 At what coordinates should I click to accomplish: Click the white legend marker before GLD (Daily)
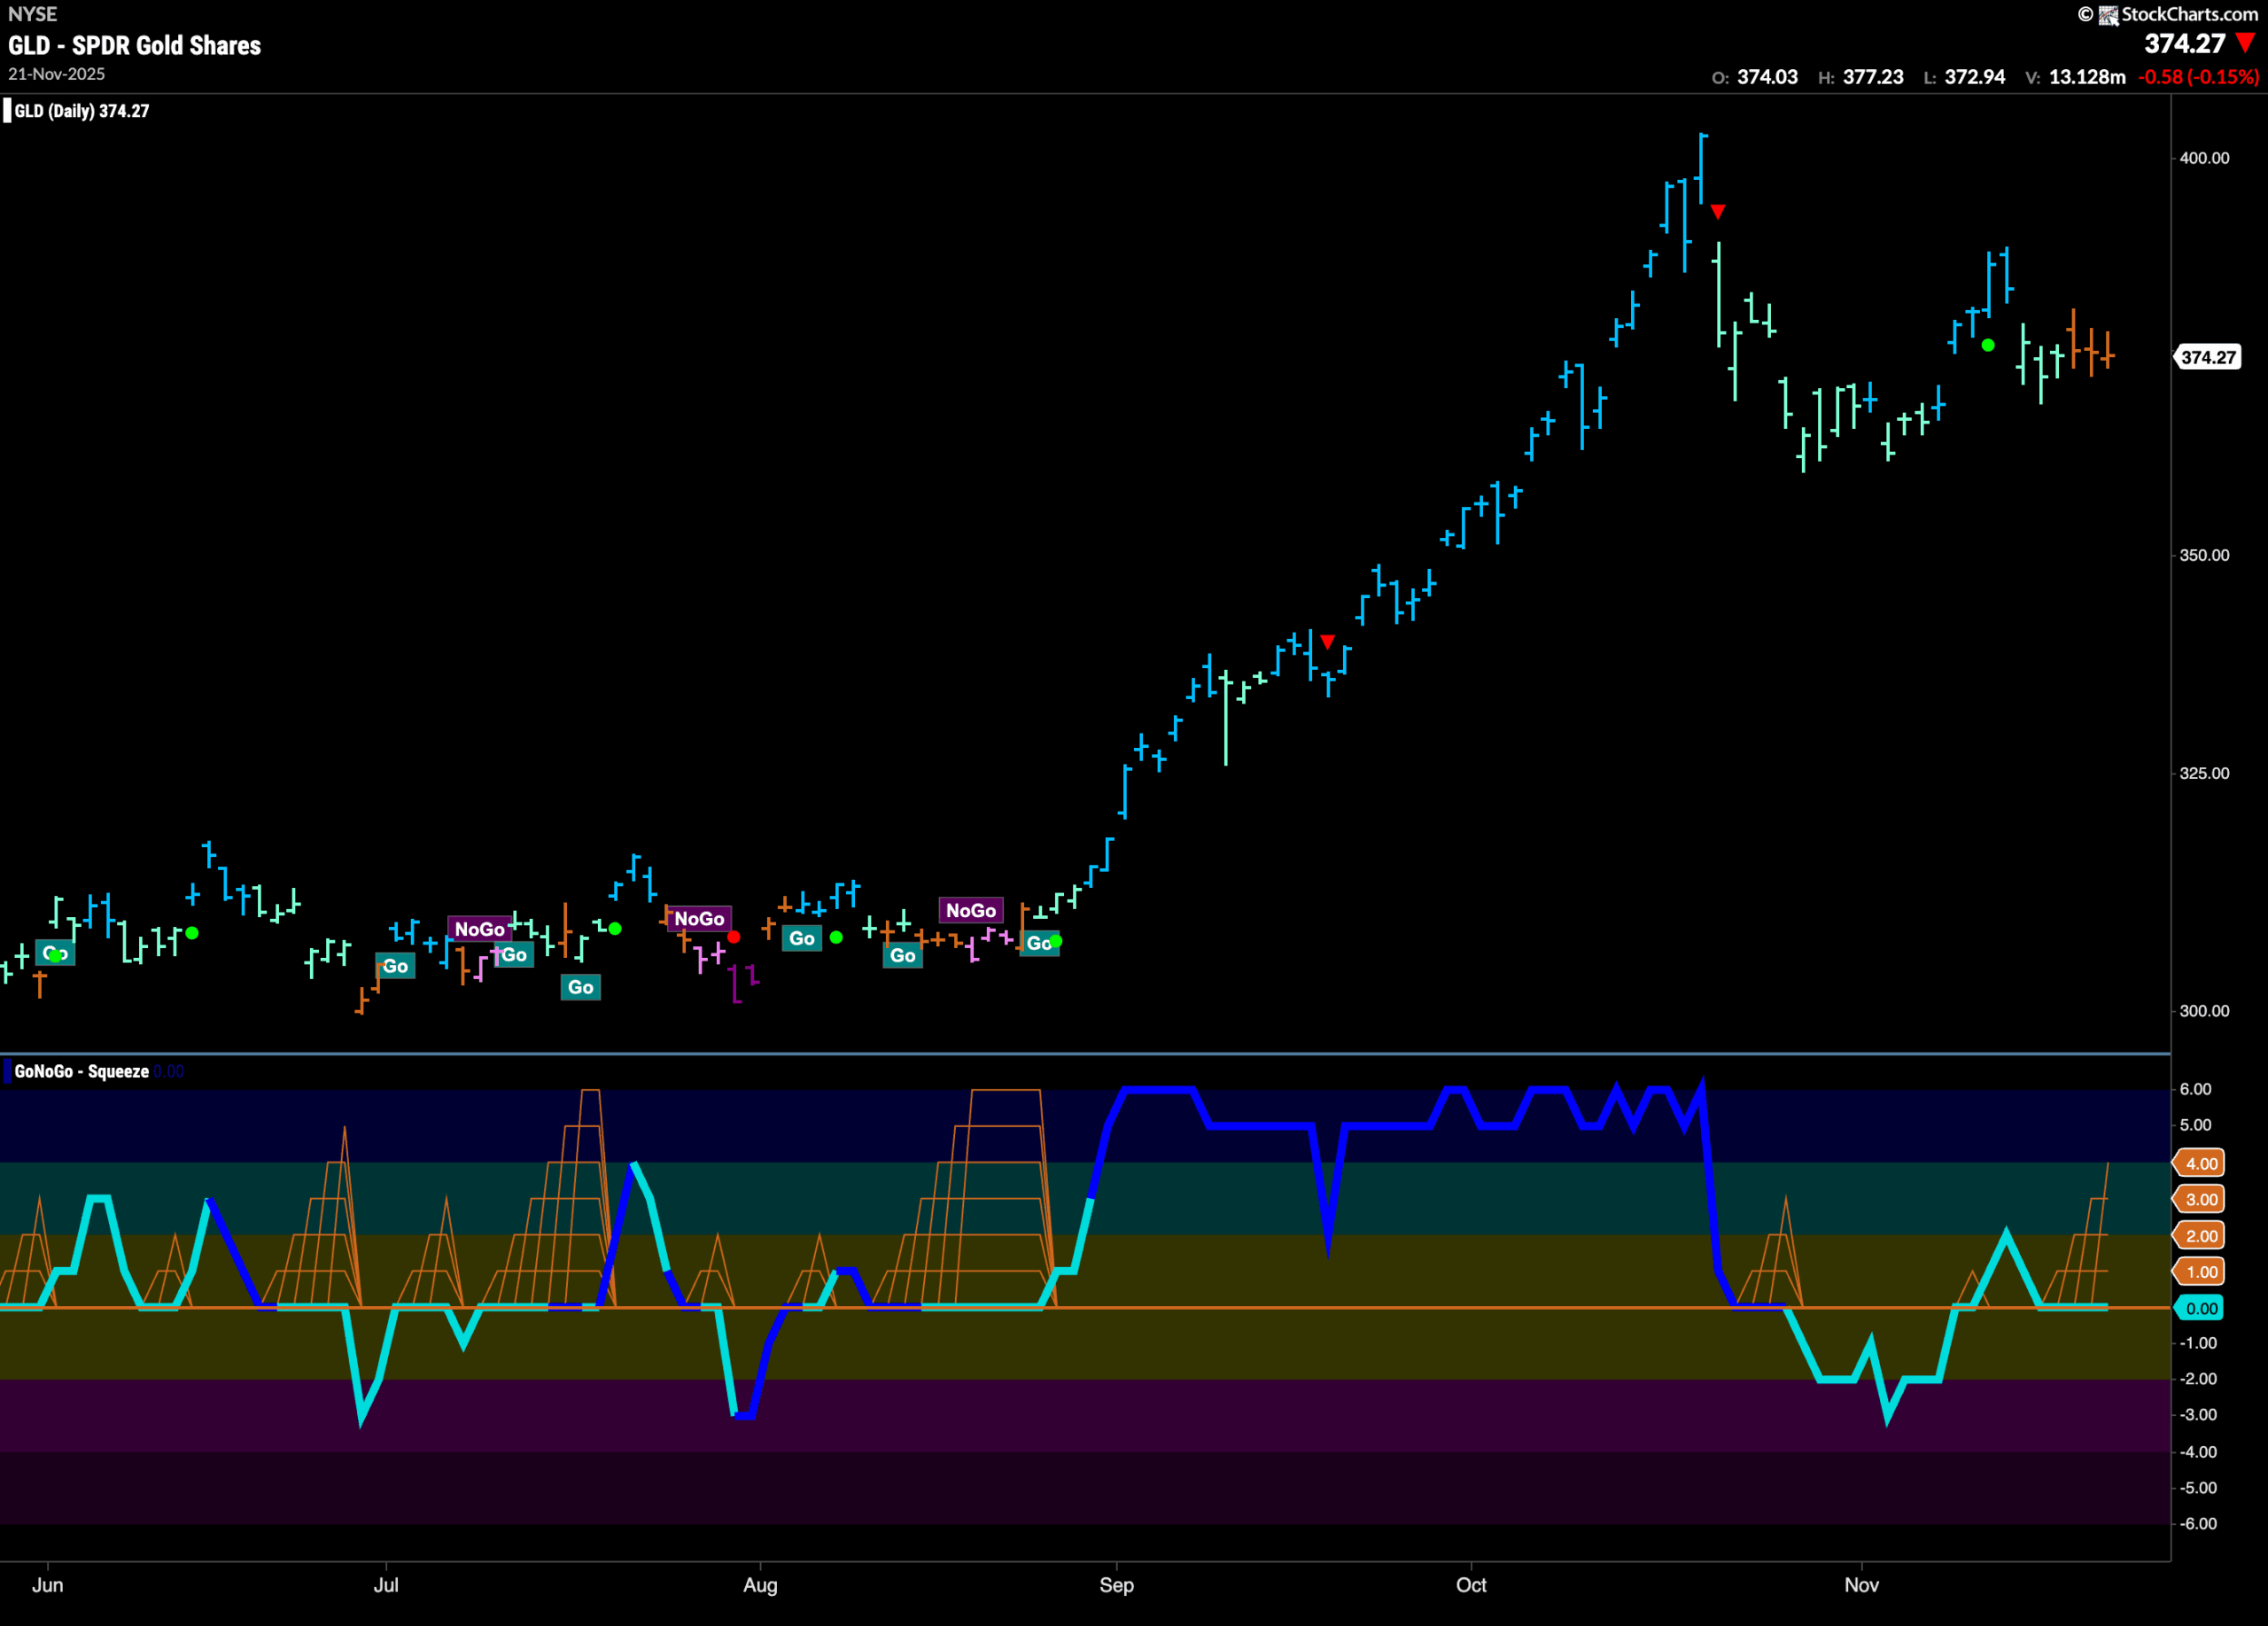(7, 111)
